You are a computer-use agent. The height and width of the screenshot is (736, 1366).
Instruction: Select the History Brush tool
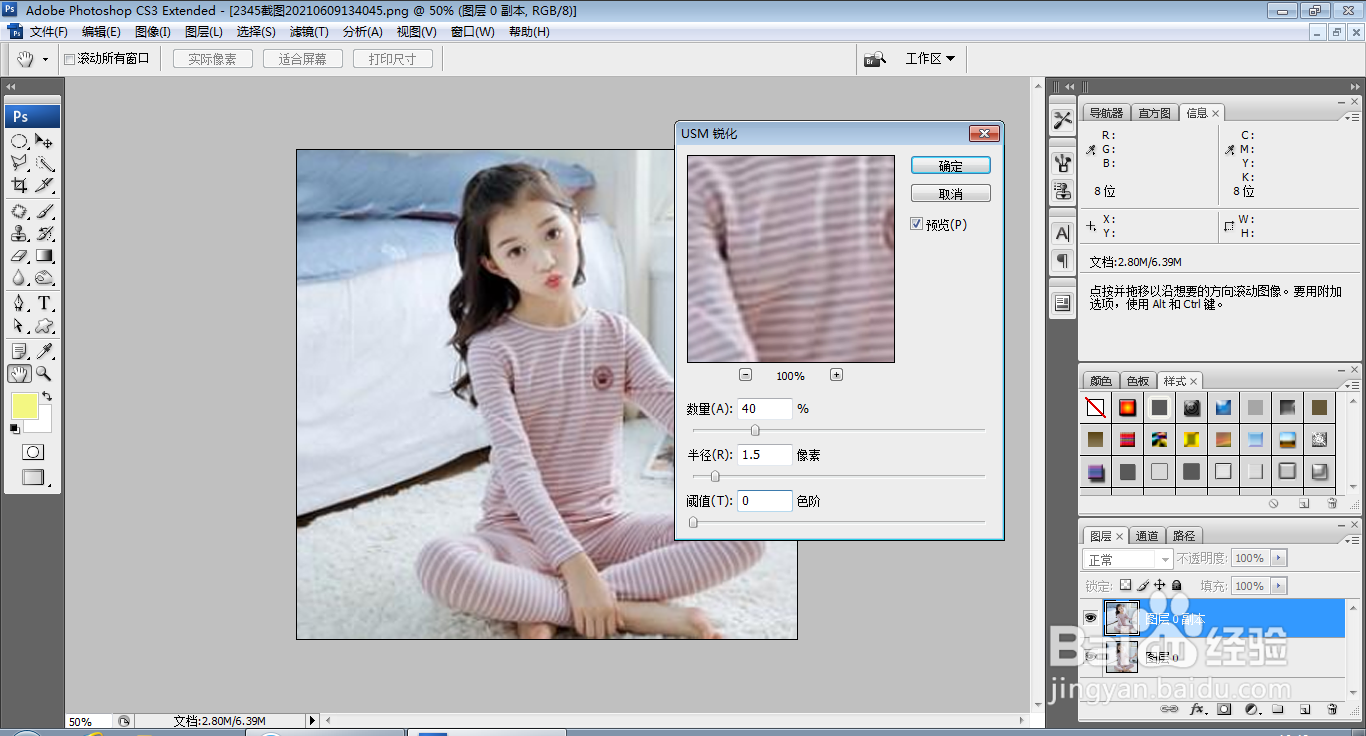(45, 233)
